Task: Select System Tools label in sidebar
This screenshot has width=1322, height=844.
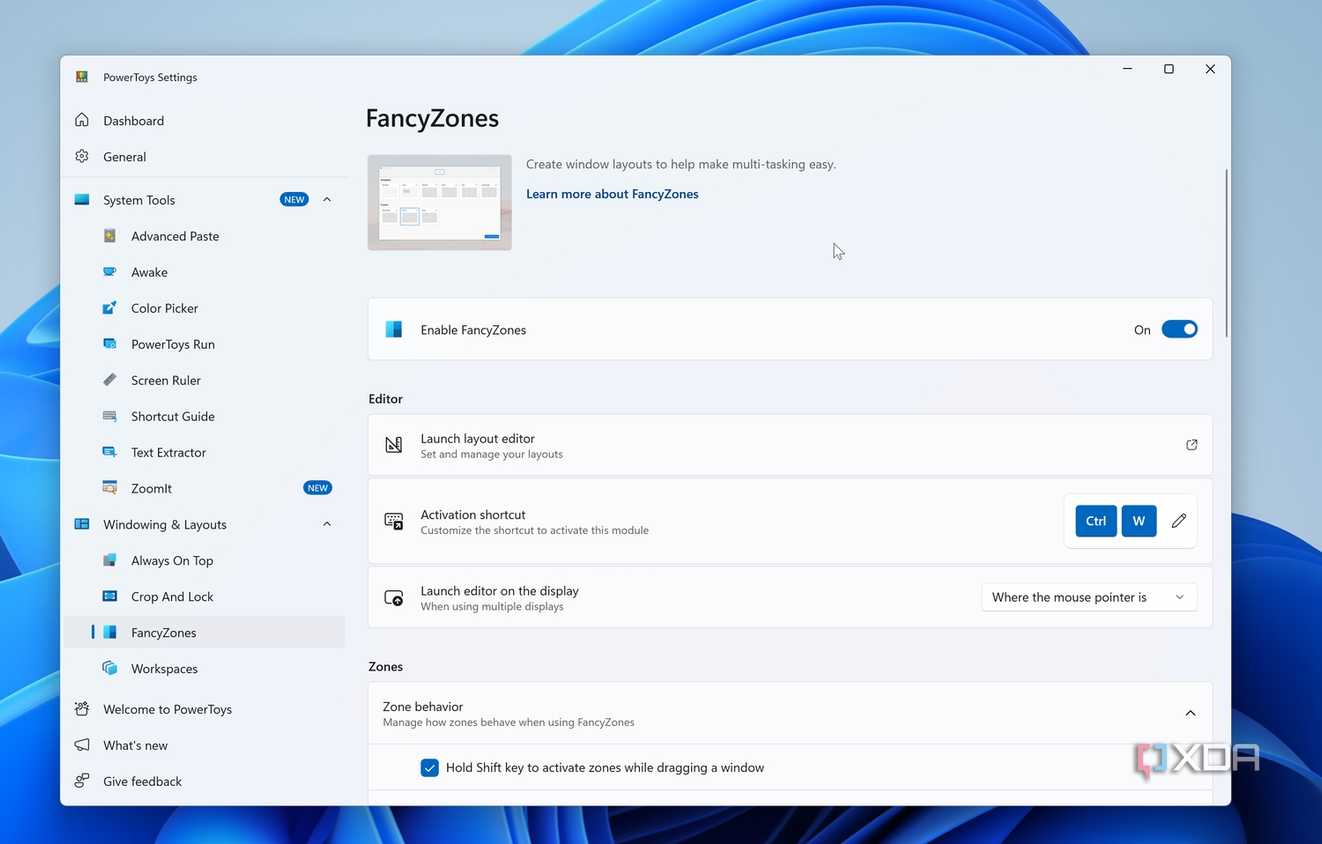Action: 139,200
